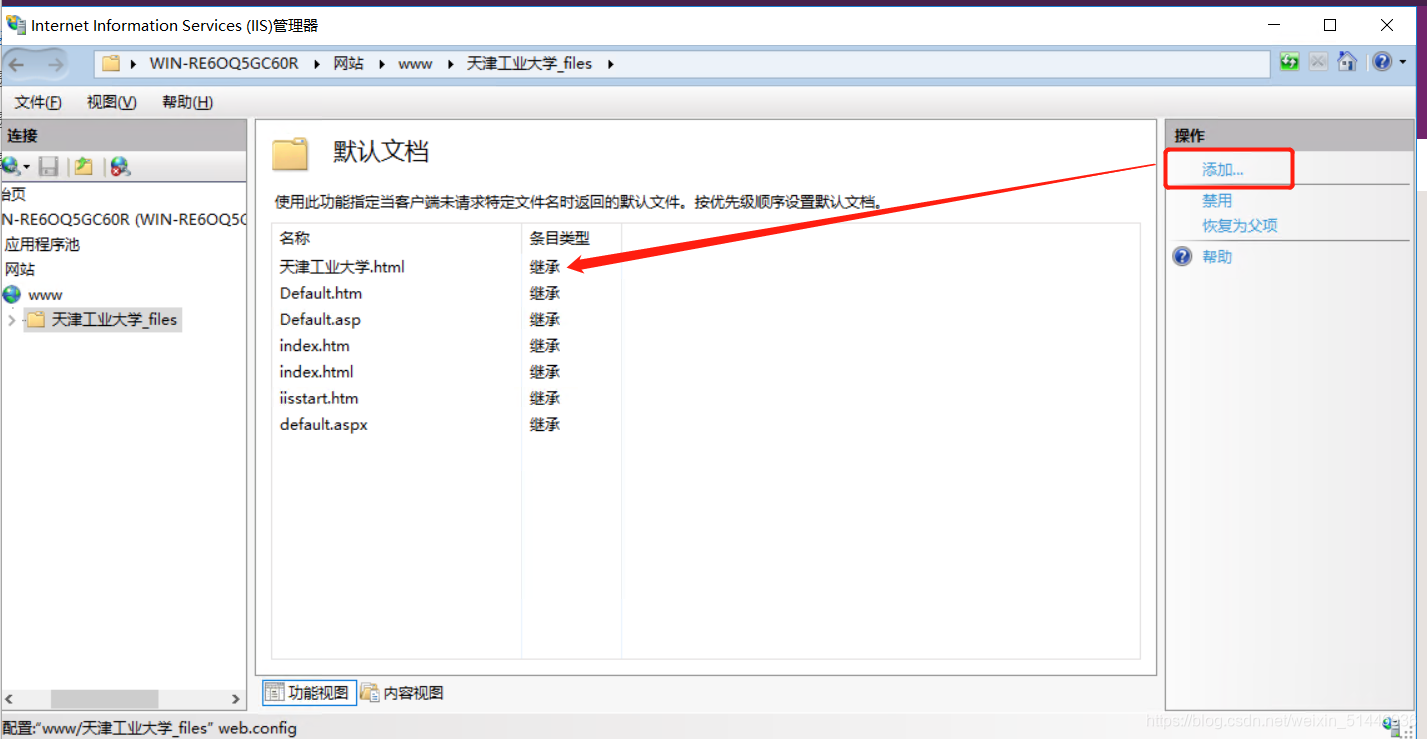
Task: Select 天津工业大学_files in the connections tree
Action: 114,320
